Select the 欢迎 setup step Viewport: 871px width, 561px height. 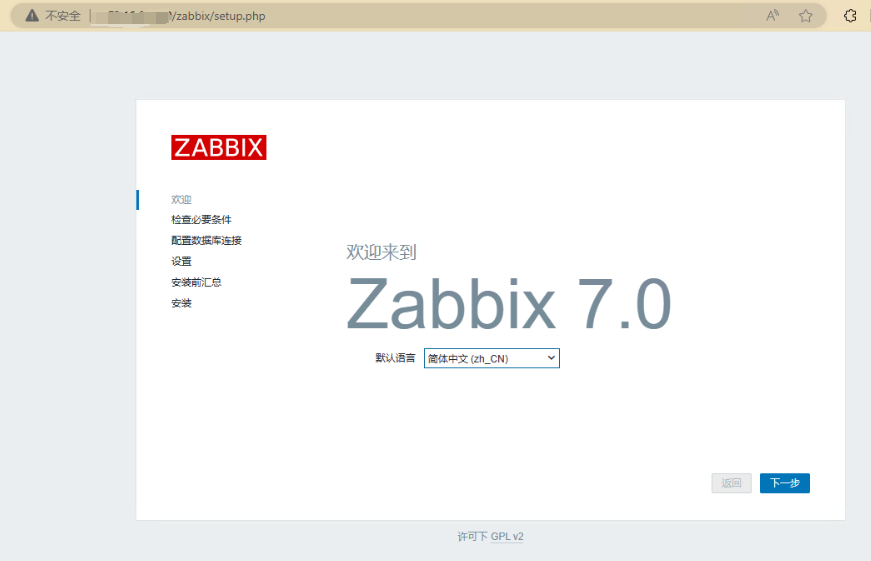click(181, 199)
